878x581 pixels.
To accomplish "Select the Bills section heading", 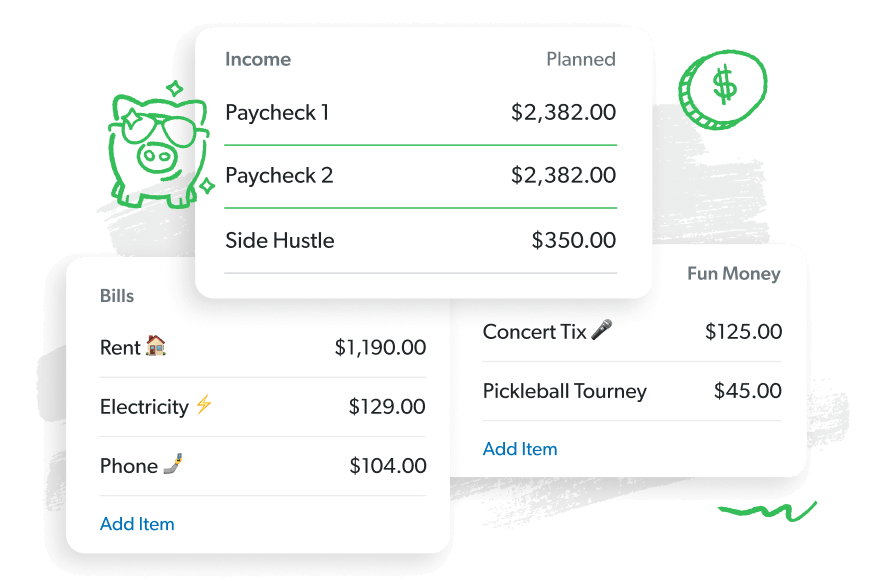I will [117, 295].
